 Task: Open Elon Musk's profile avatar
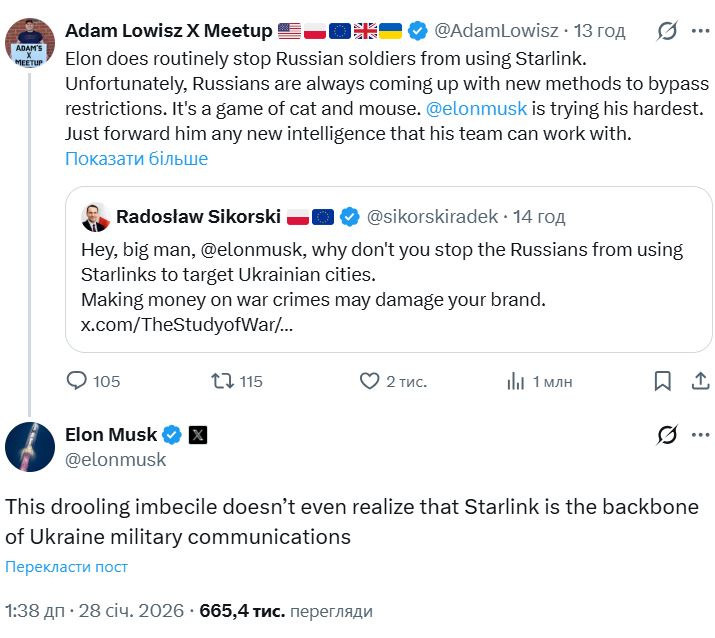tap(29, 446)
